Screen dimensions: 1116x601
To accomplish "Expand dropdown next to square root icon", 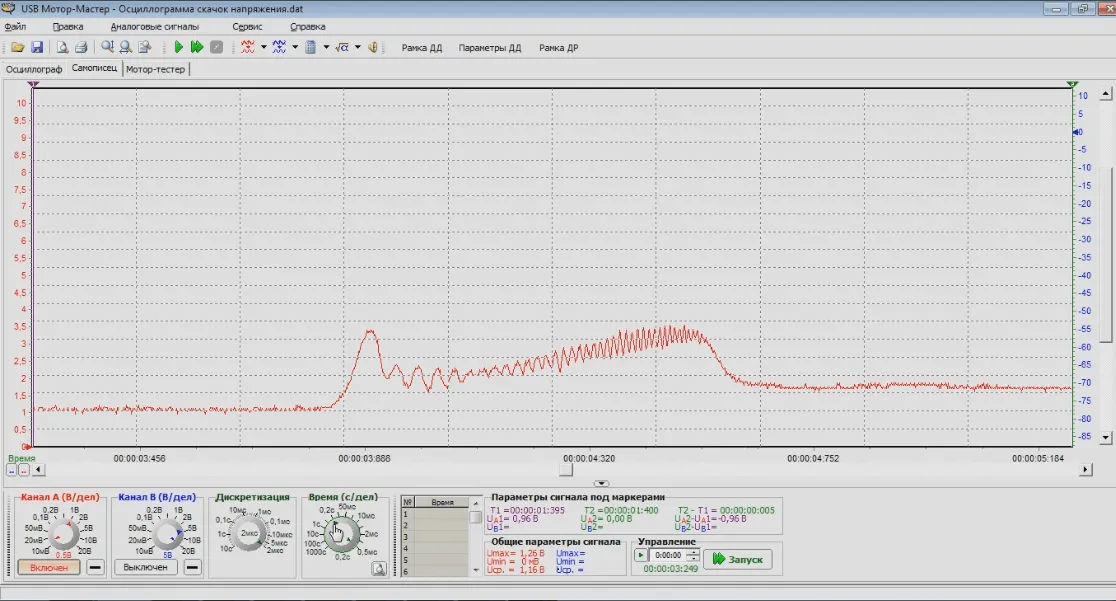I will tap(357, 47).
